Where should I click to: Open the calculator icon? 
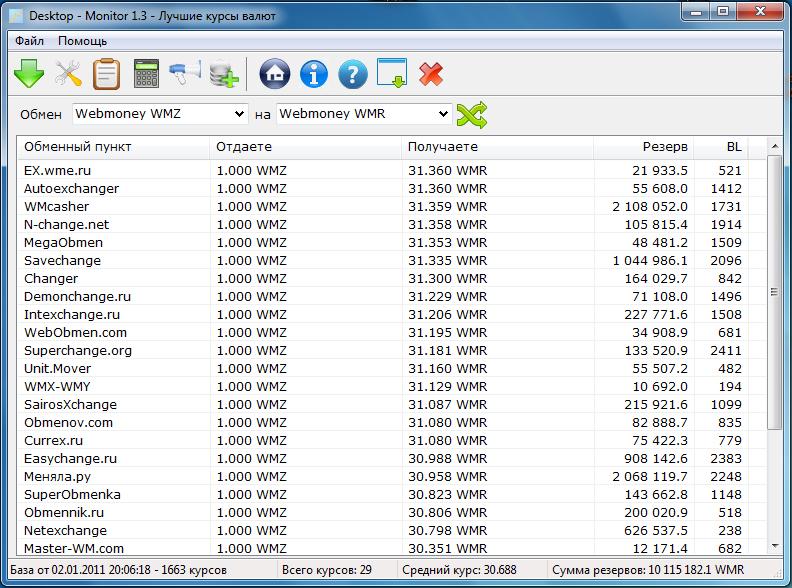[146, 74]
